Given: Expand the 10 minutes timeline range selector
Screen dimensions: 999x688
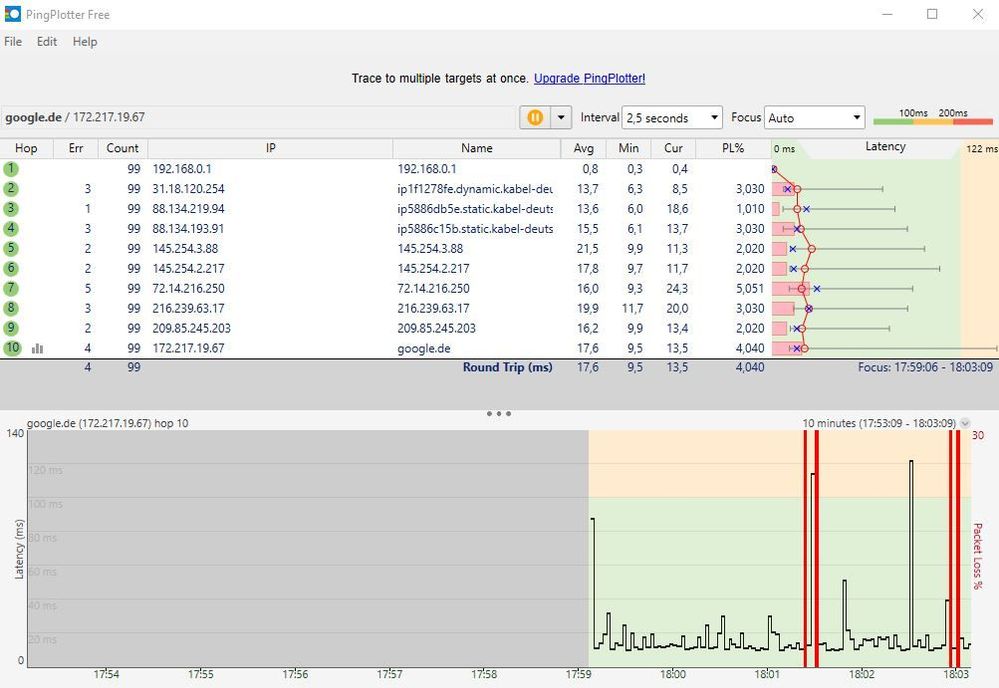Looking at the screenshot, I should (x=965, y=423).
